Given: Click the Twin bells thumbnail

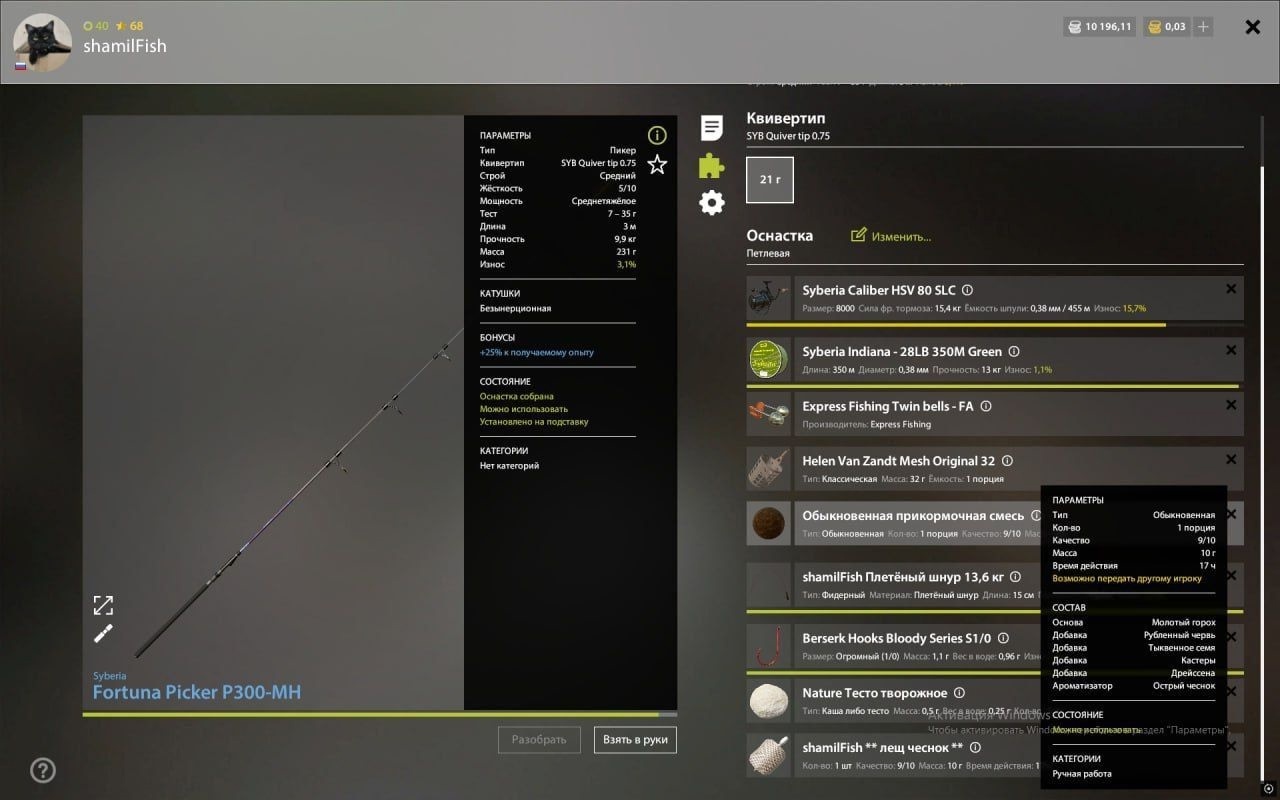Looking at the screenshot, I should click(769, 414).
